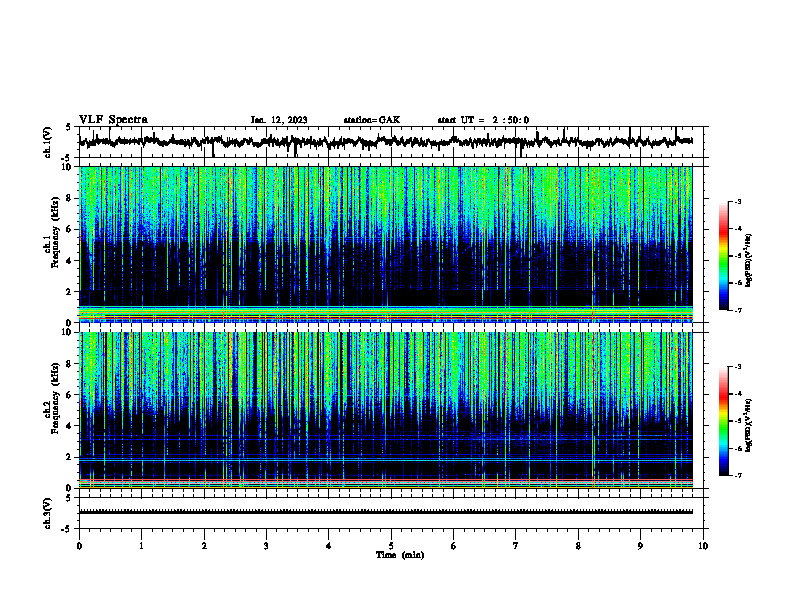The height and width of the screenshot is (612, 792).
Task: Click the "6" frequency tick of ch.1 spectrogram
Action: point(71,230)
